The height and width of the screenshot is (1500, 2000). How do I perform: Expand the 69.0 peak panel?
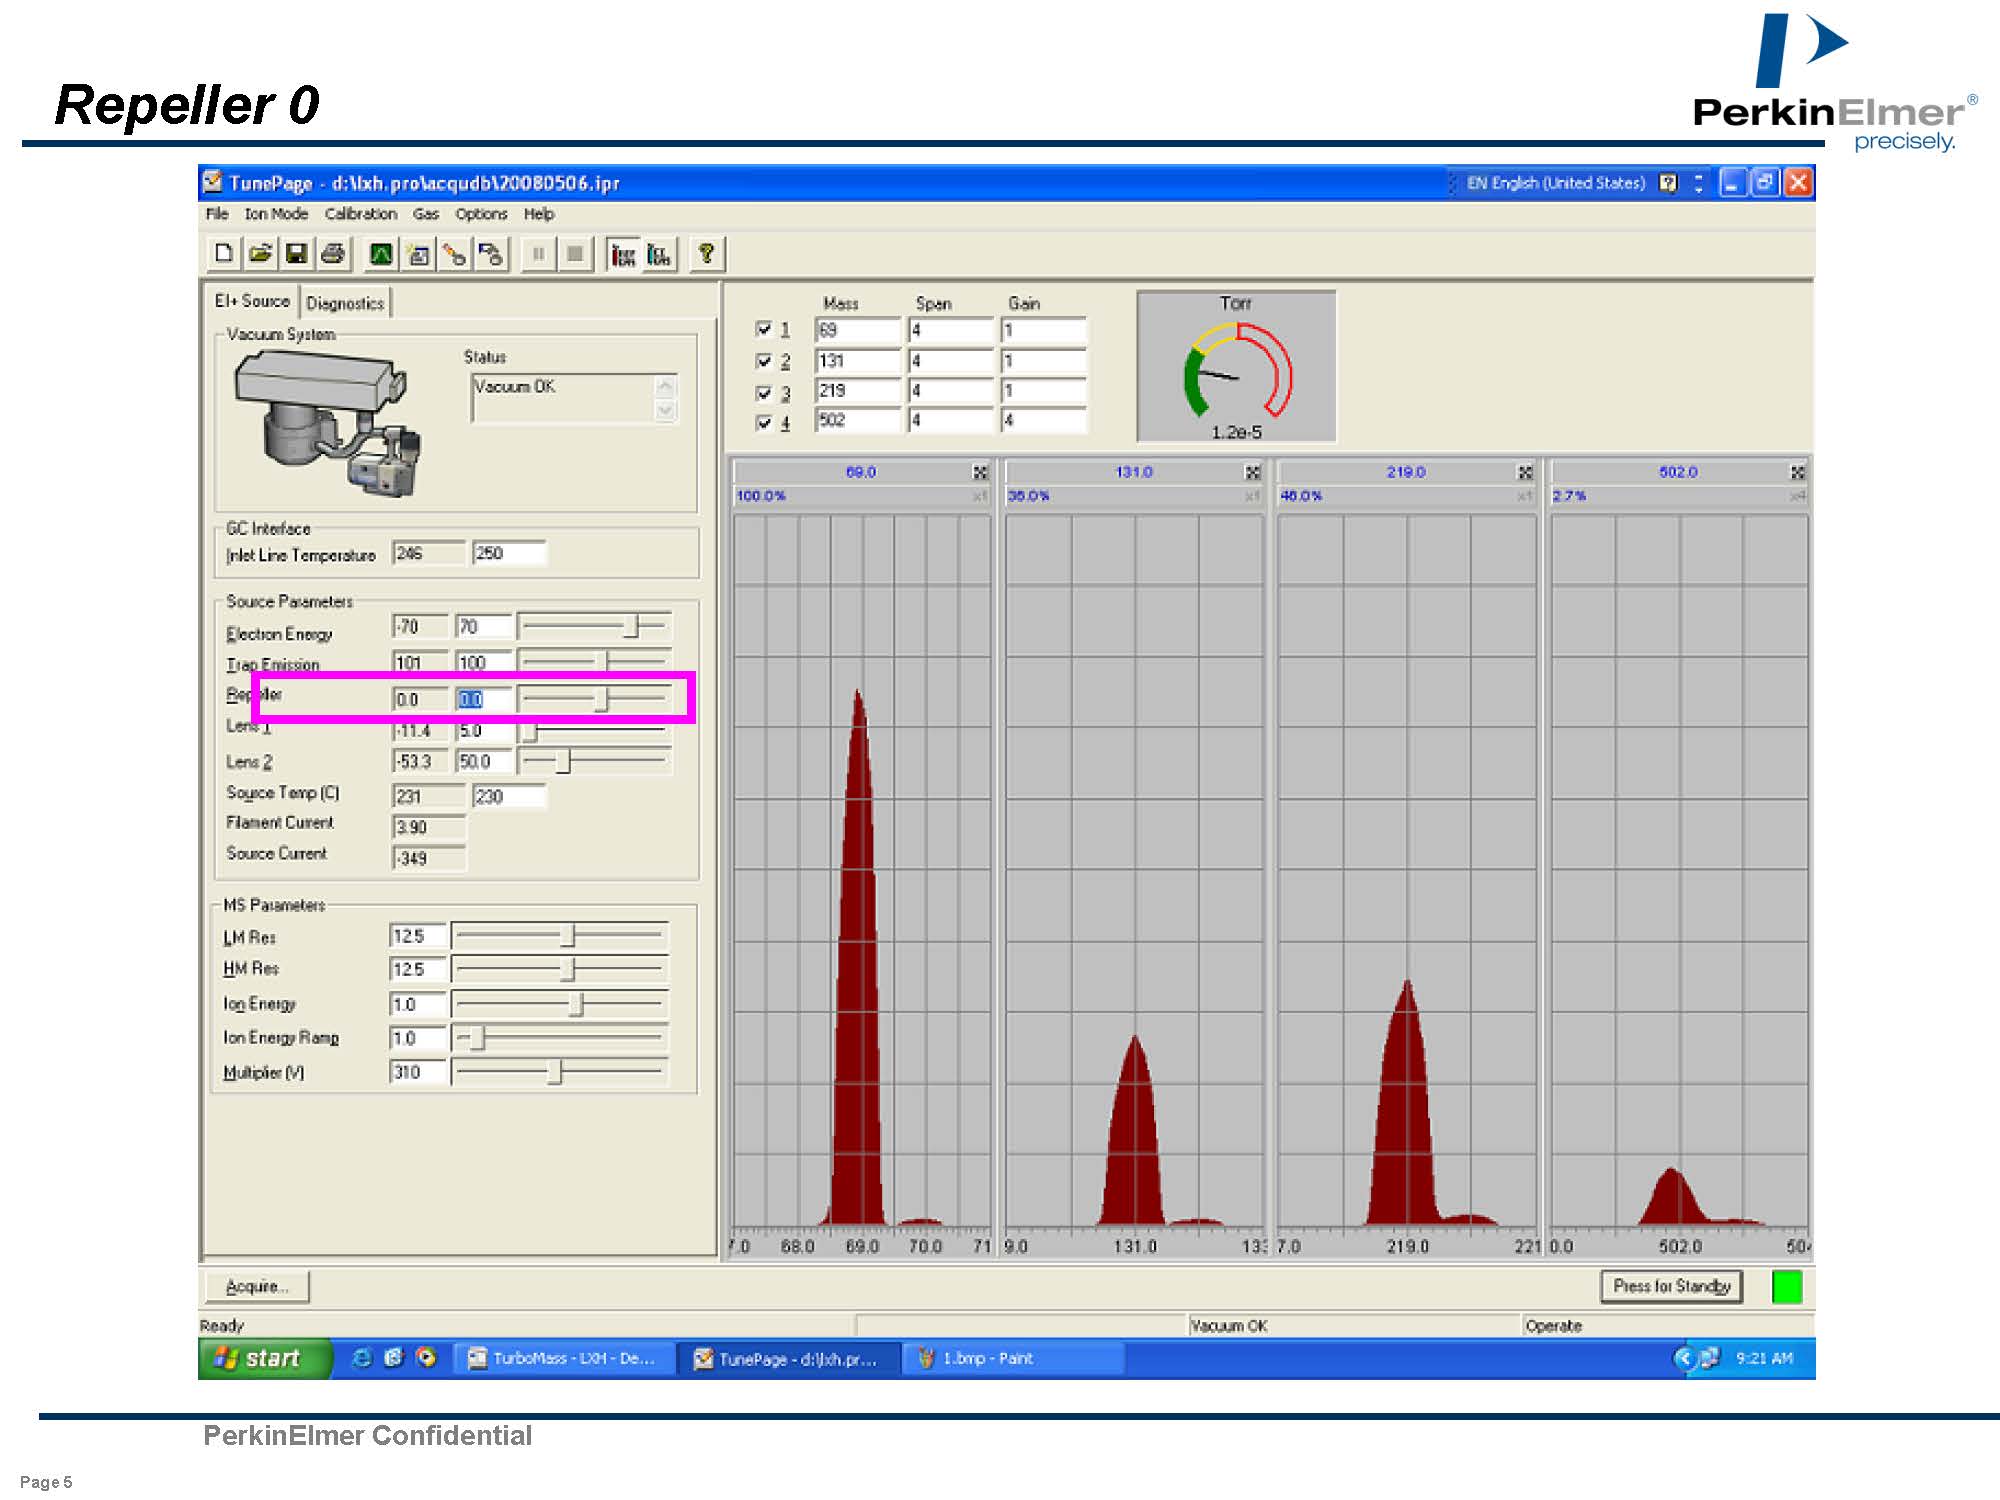coord(980,472)
